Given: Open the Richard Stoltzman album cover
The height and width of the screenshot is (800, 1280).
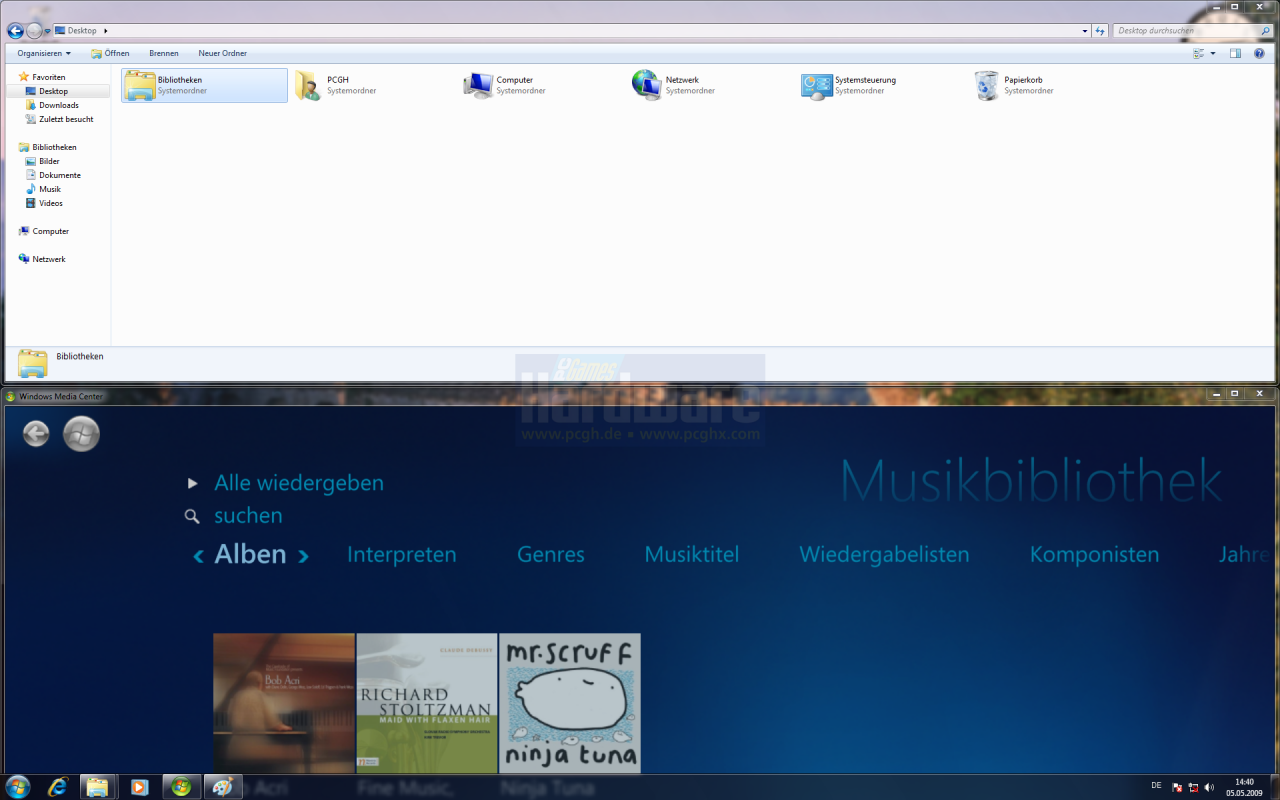Looking at the screenshot, I should (427, 703).
